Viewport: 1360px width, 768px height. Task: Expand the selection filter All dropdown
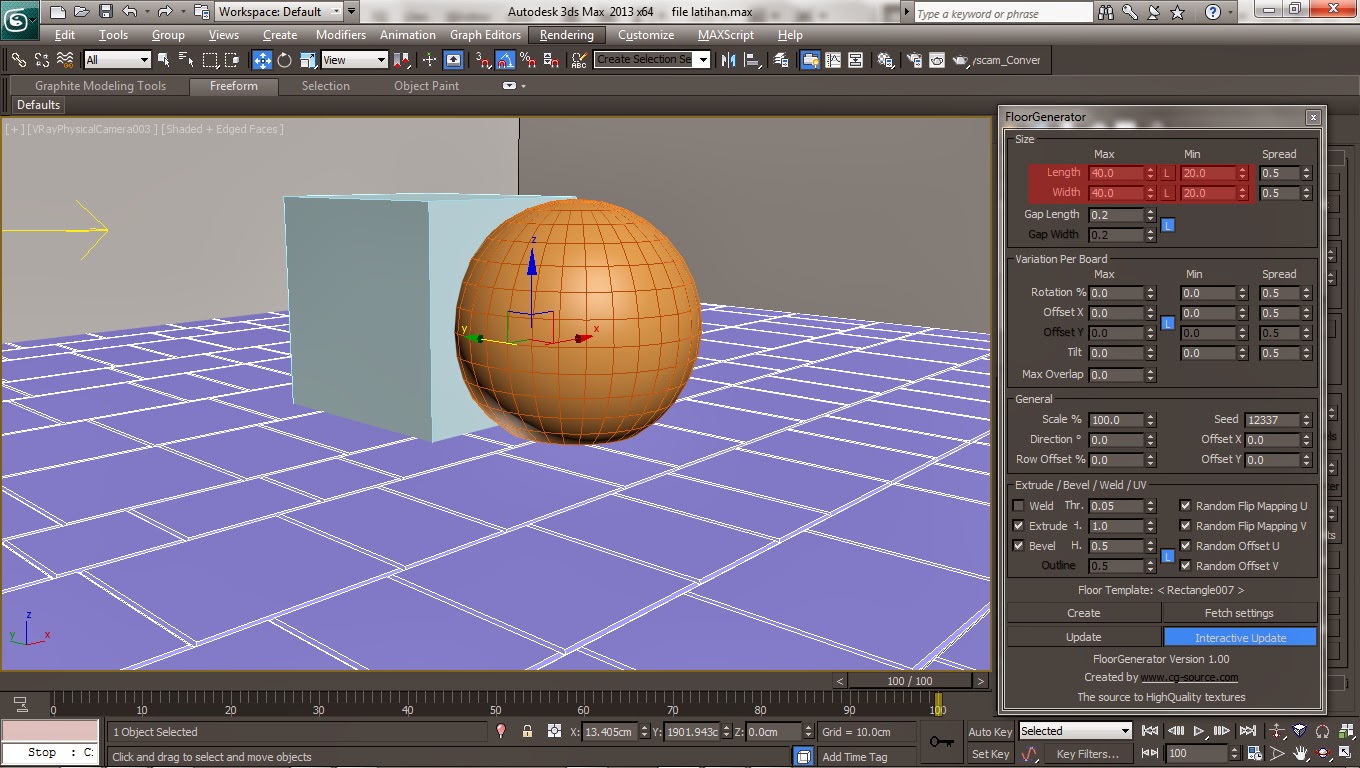[x=117, y=60]
